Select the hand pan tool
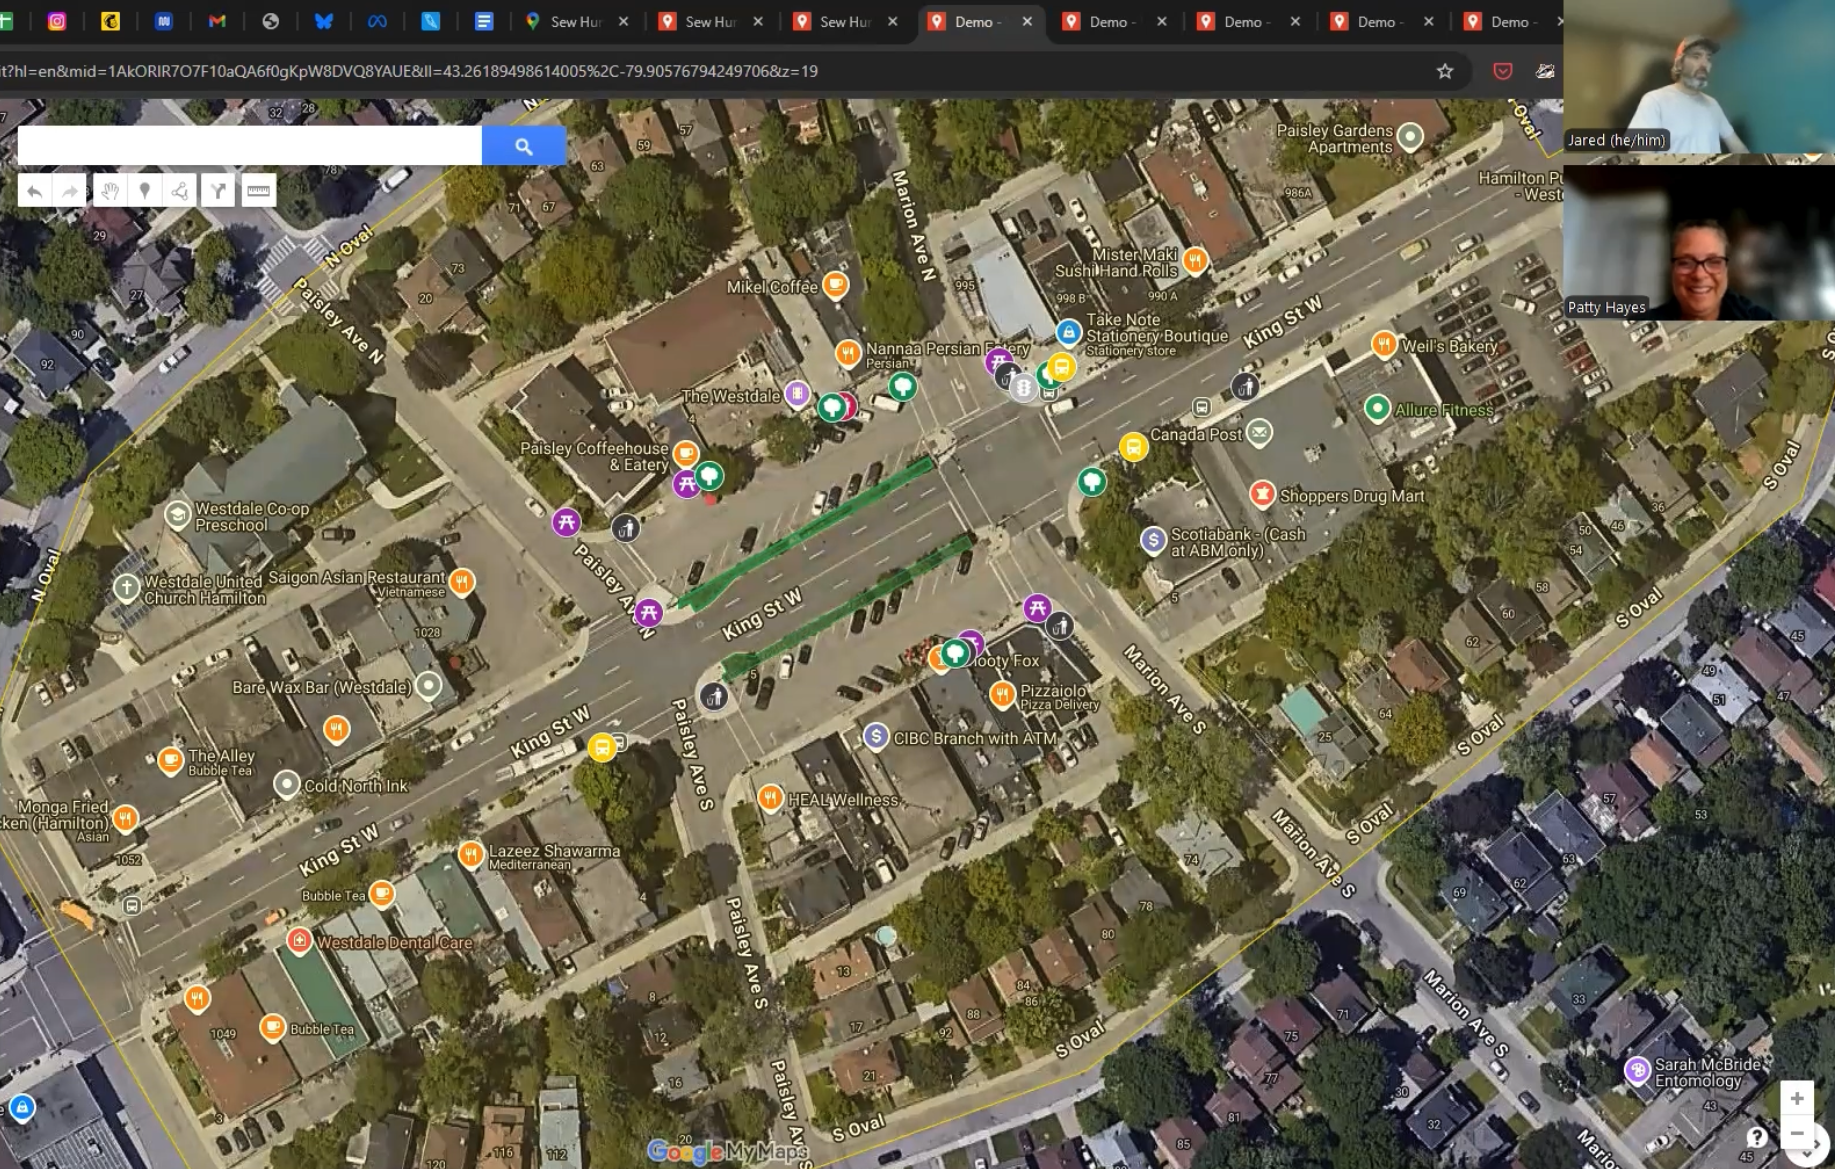This screenshot has width=1835, height=1169. tap(109, 191)
